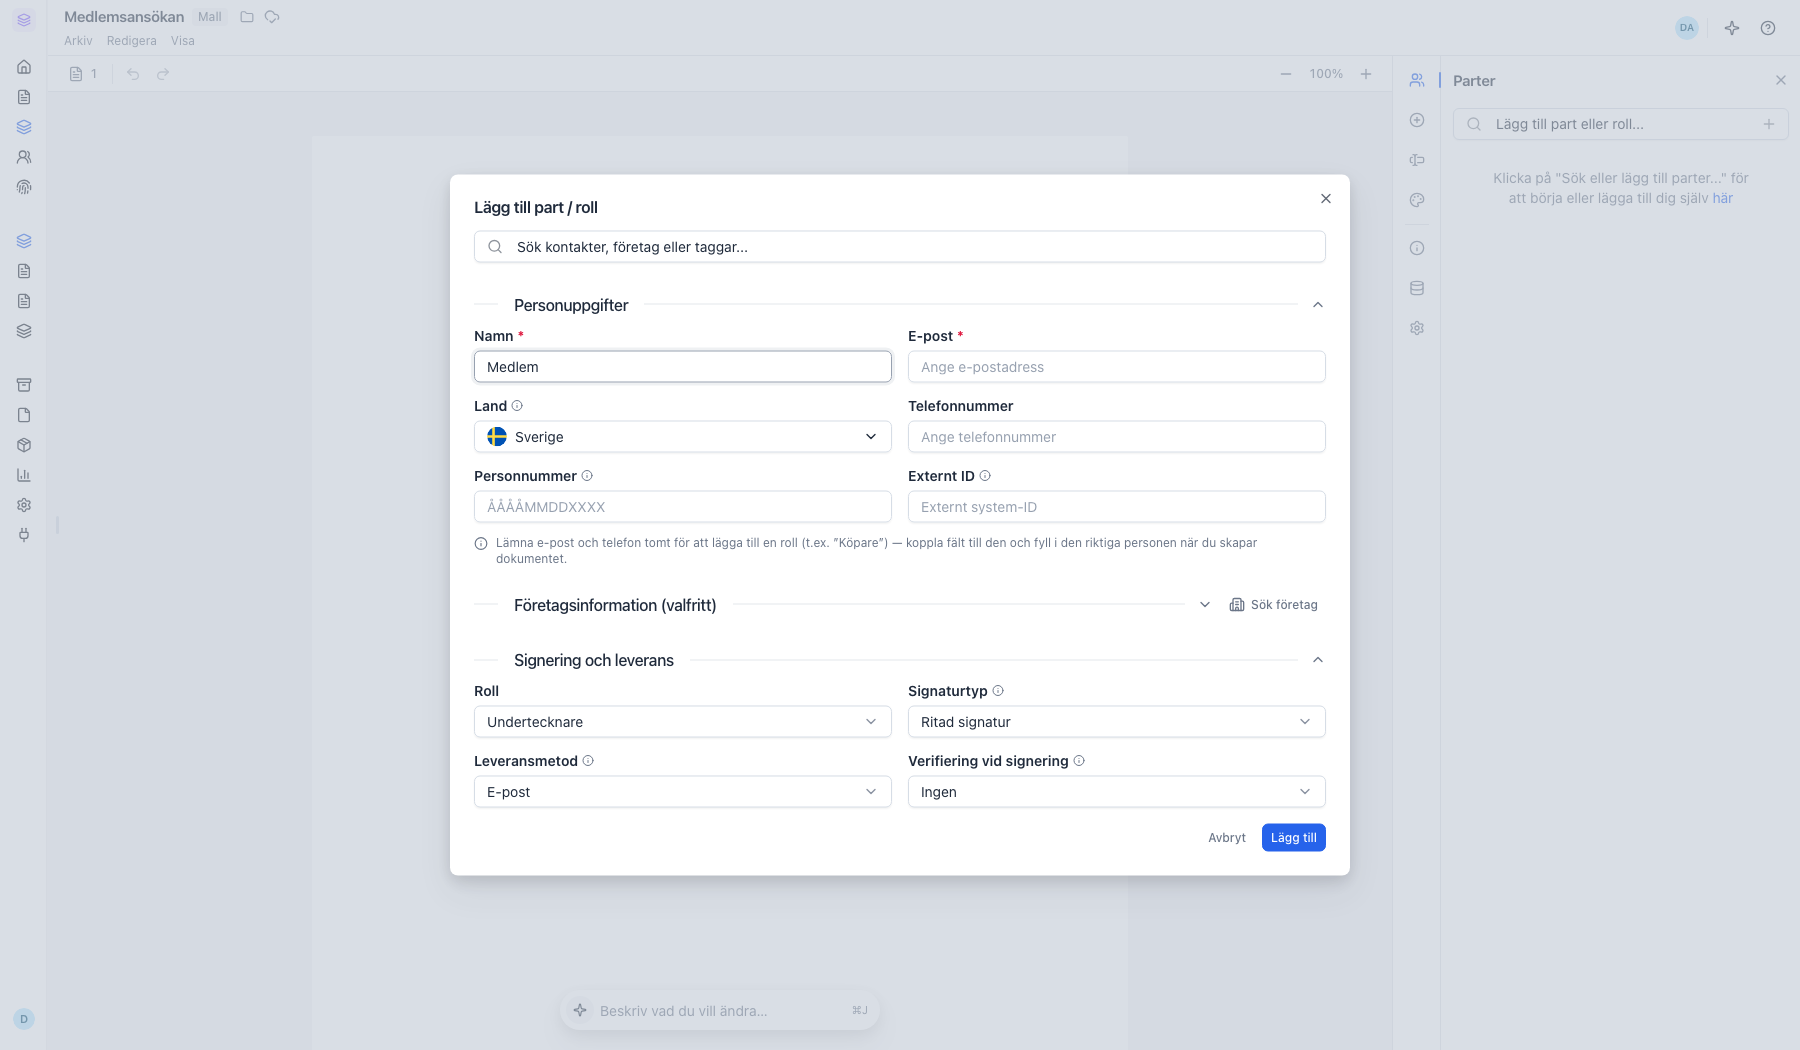Click the Avbryt button
This screenshot has width=1800, height=1050.
(1227, 838)
